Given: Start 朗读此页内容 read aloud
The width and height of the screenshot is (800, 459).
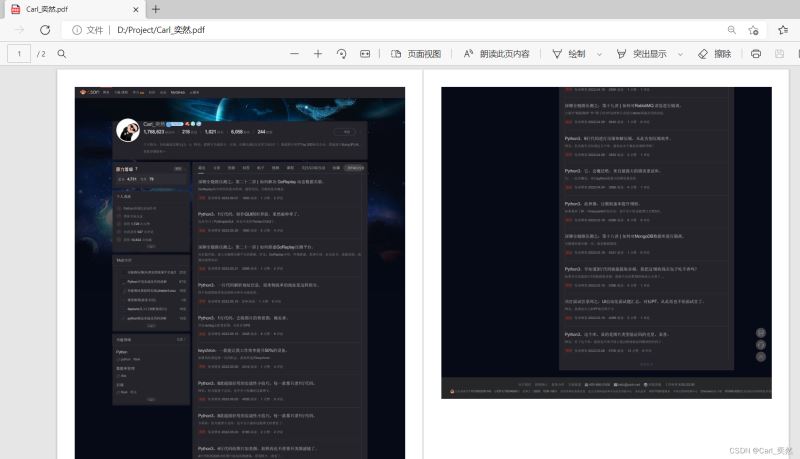Looking at the screenshot, I should point(496,54).
